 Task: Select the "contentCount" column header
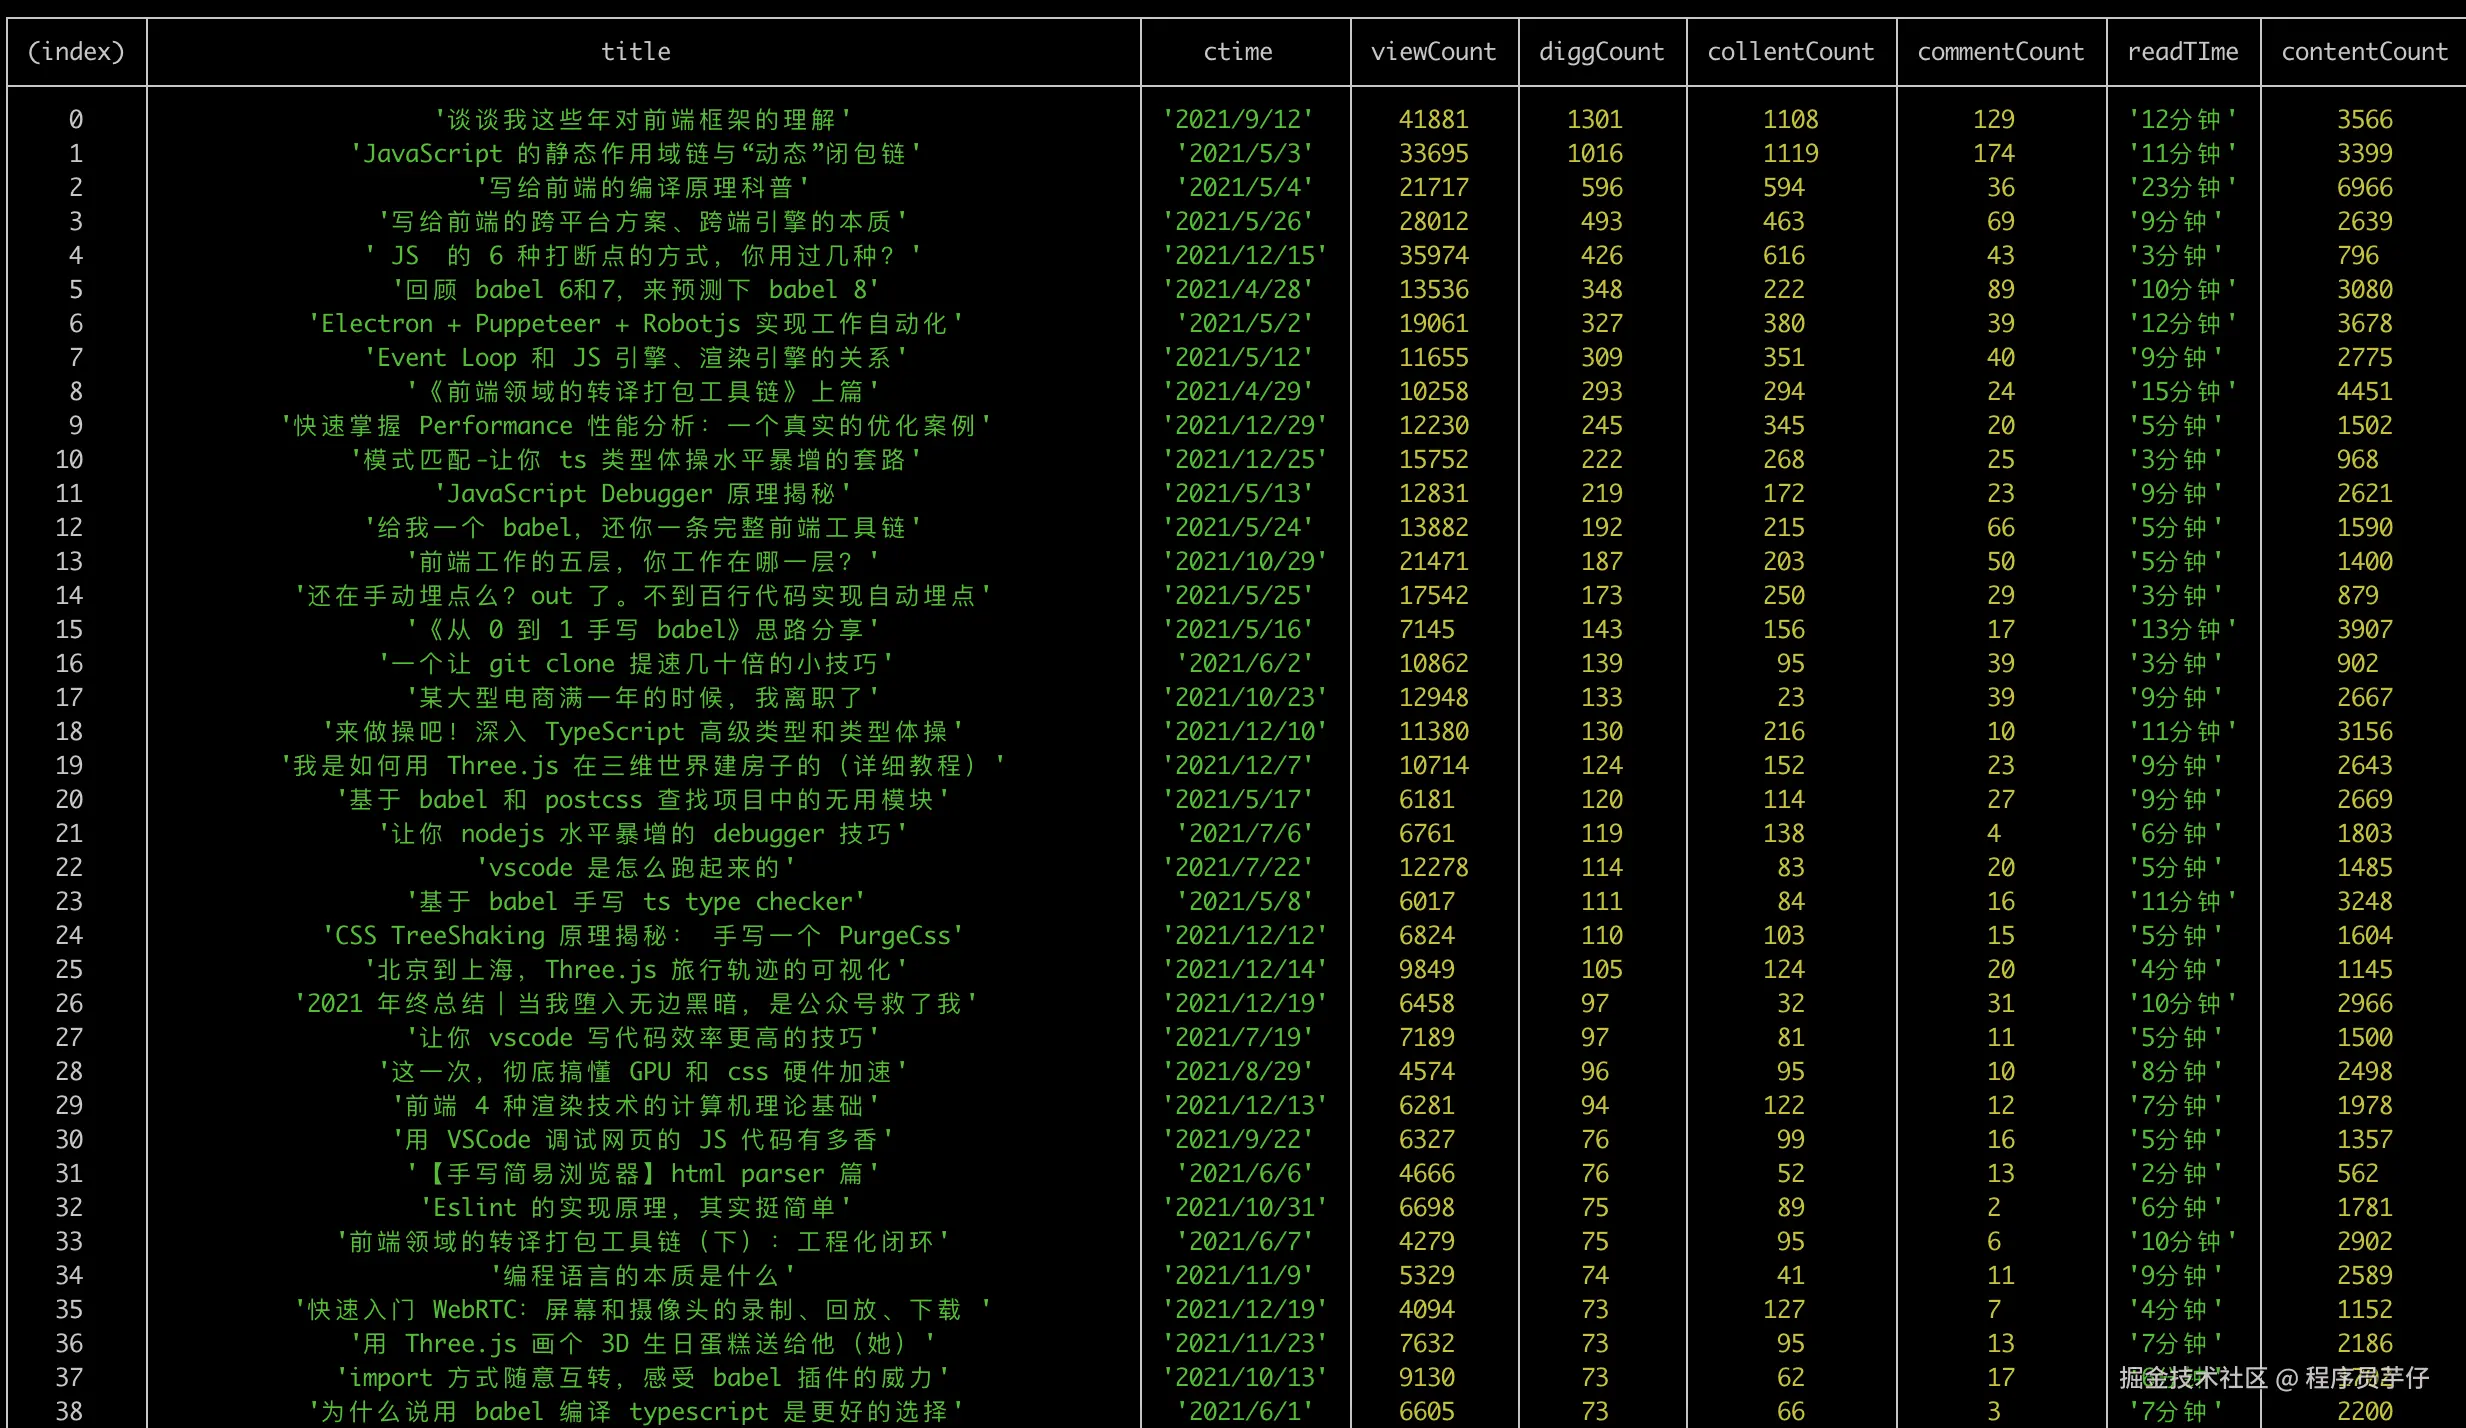2365,52
